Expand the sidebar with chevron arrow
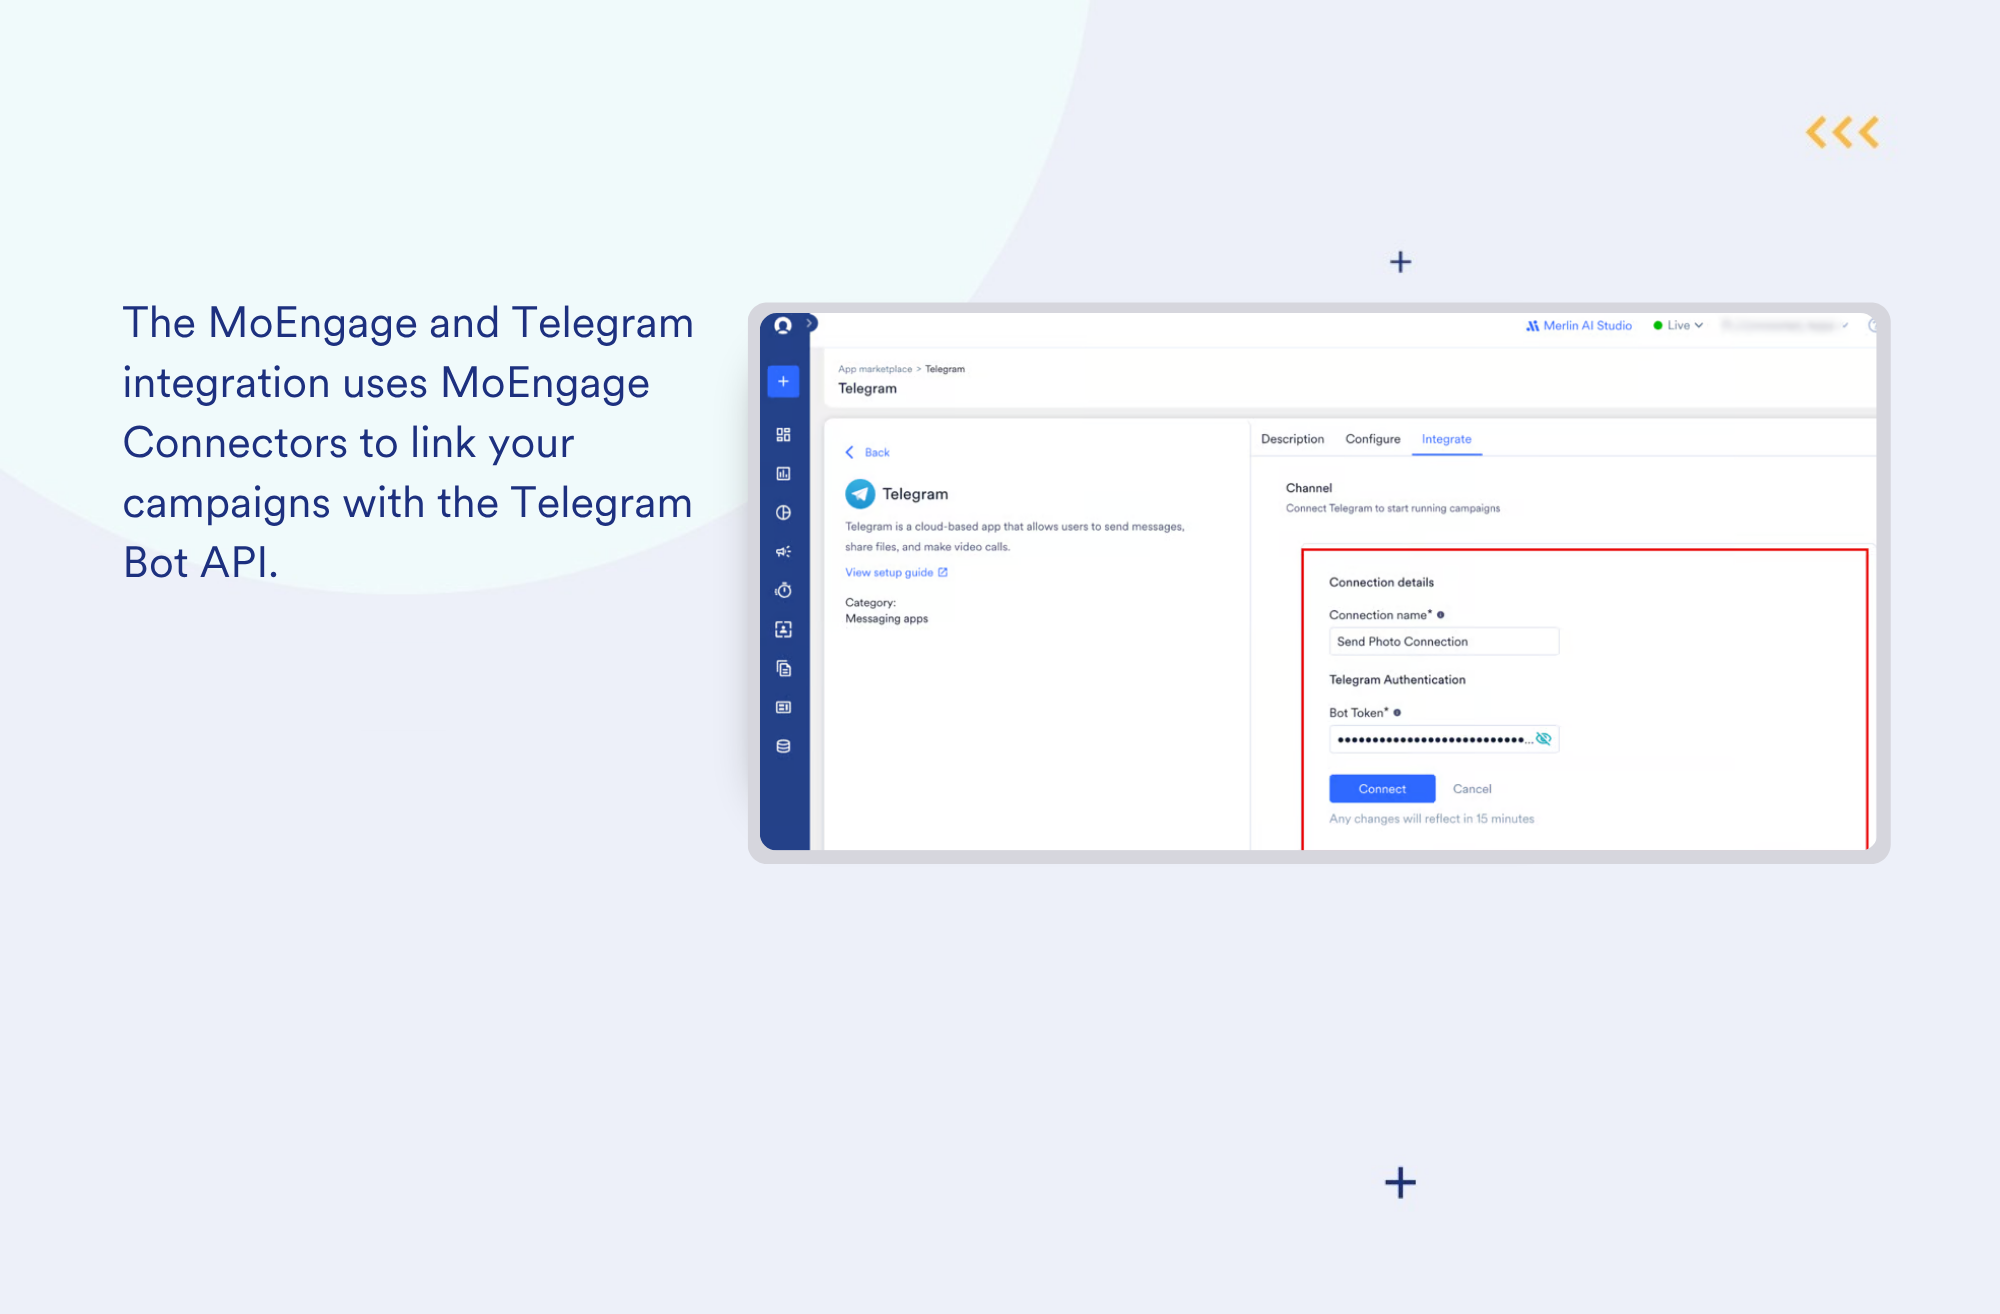This screenshot has height=1314, width=2000. (x=810, y=323)
